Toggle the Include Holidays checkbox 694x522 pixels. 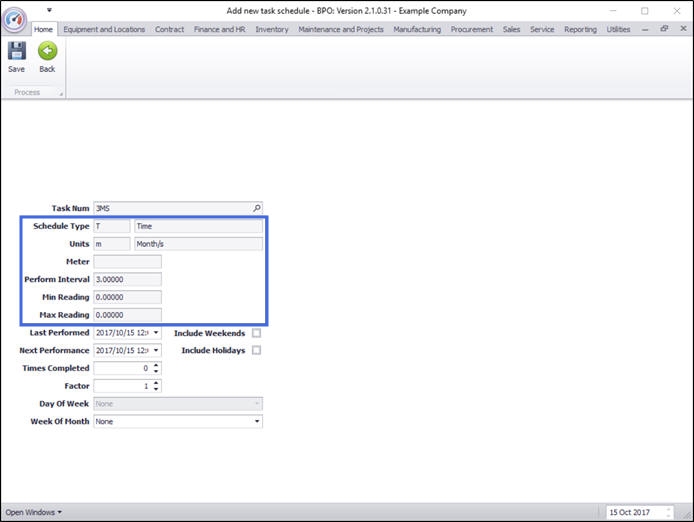click(256, 350)
